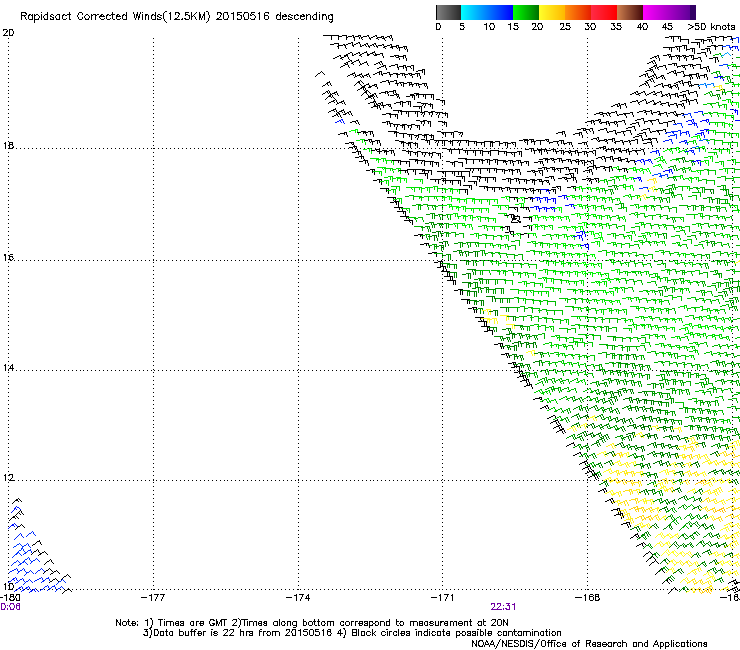The image size is (740, 650).
Task: Select the '40' label under the colorbar
Action: point(642,27)
